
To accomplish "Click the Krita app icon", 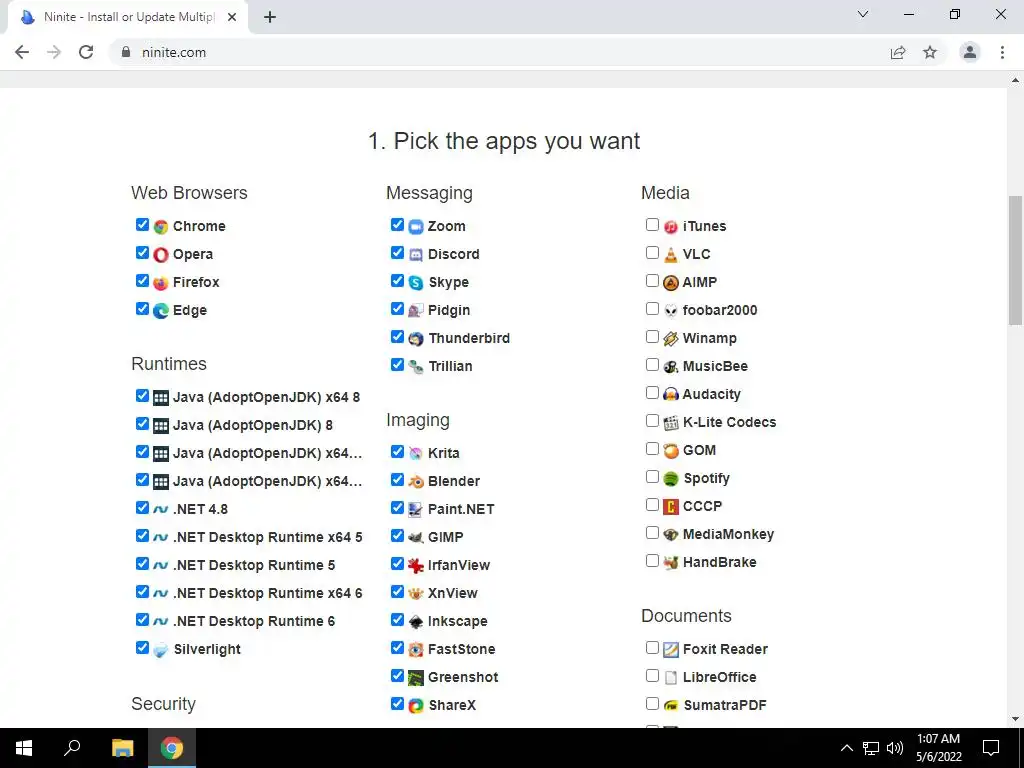I will (x=416, y=453).
